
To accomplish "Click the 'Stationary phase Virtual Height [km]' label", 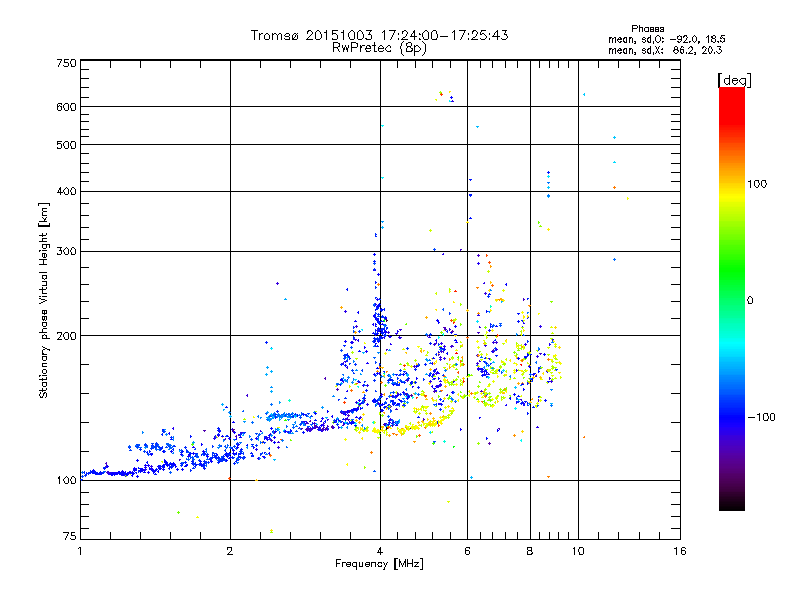I will 44,300.
